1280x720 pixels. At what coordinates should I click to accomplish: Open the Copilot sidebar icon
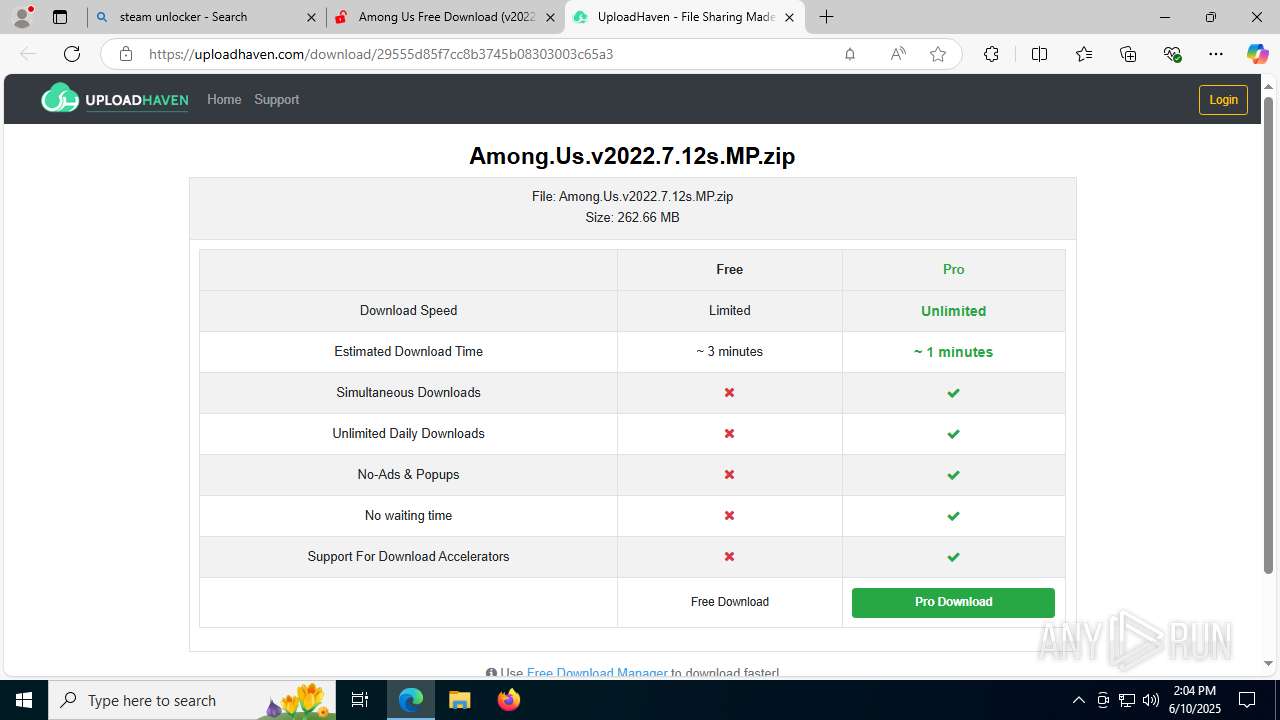[1257, 54]
